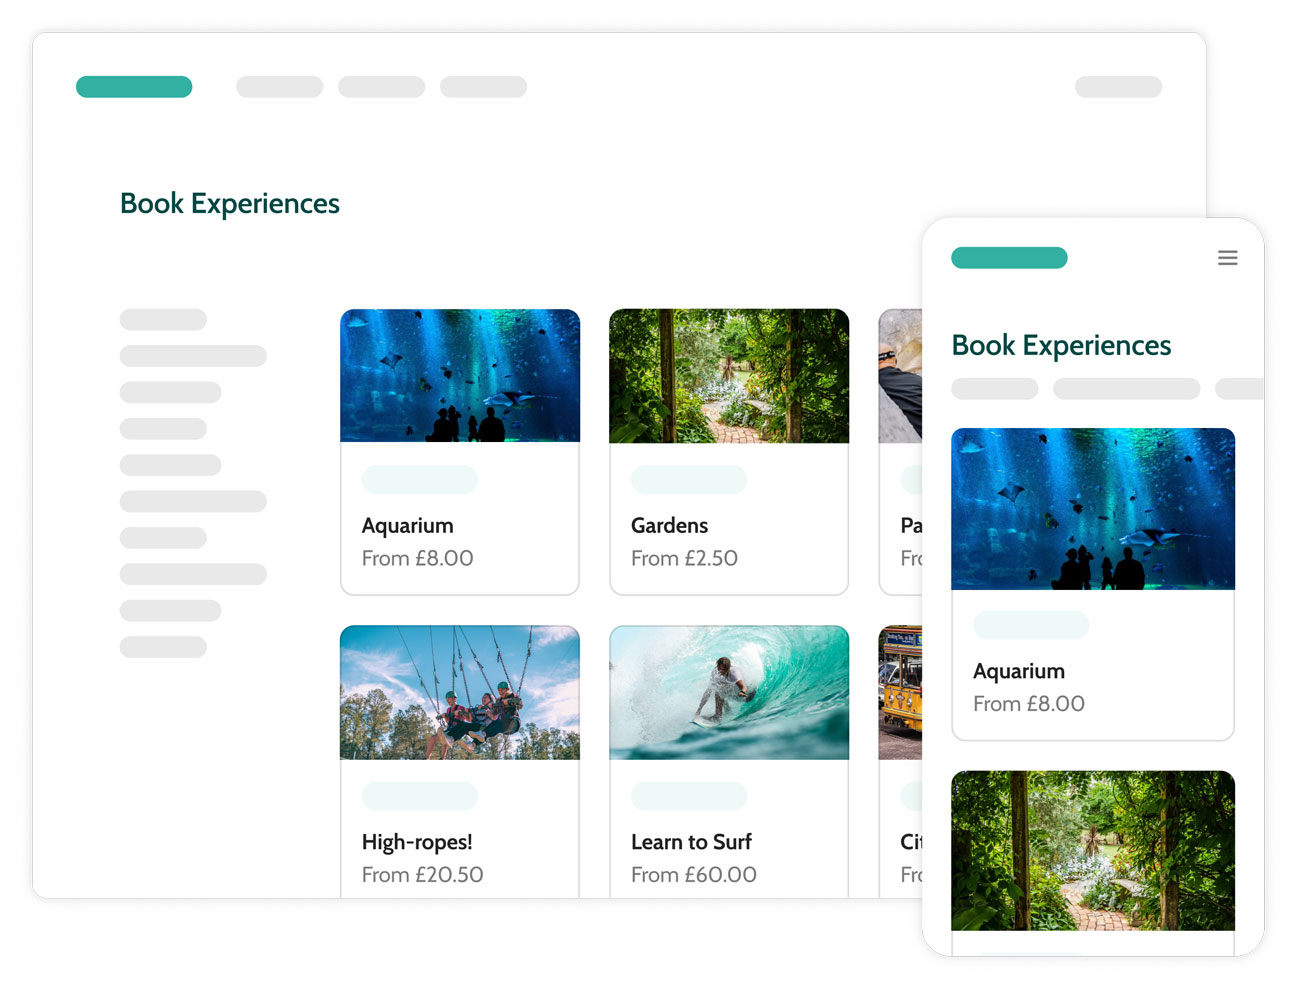This screenshot has height=988, width=1296.
Task: Click the first desktop navigation placeholder item
Action: click(279, 87)
